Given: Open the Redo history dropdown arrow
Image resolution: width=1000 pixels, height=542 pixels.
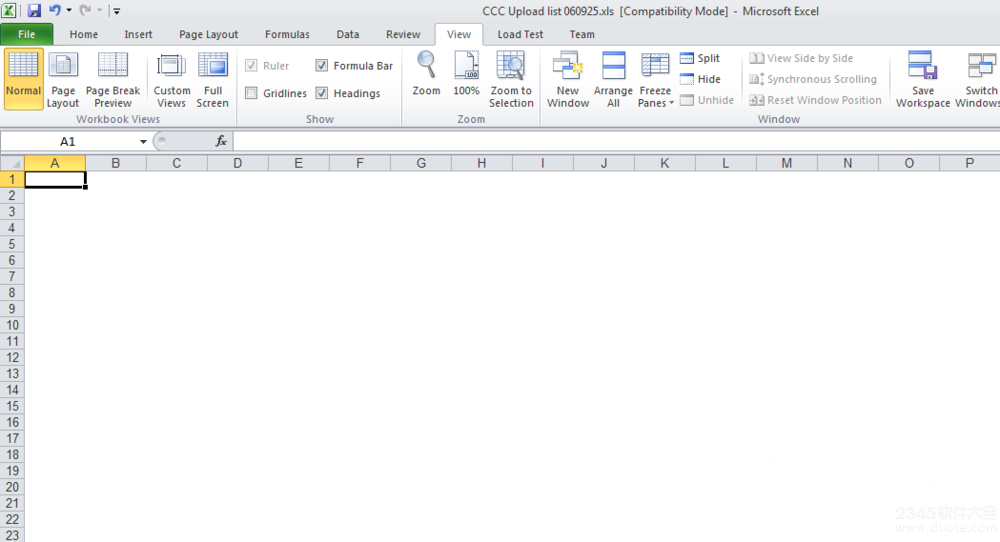Looking at the screenshot, I should click(99, 10).
